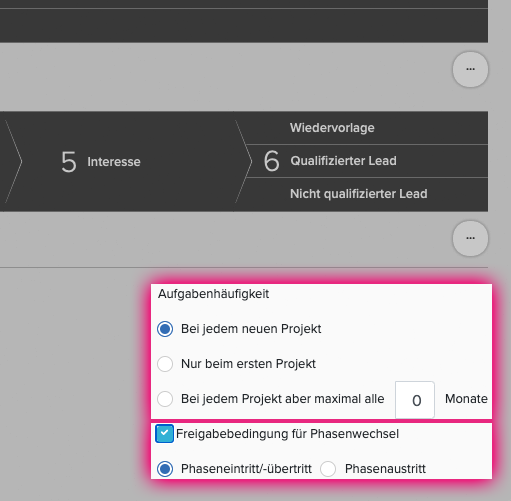This screenshot has height=501, width=511.
Task: Click the Monate label beside the number field
Action: [466, 399]
